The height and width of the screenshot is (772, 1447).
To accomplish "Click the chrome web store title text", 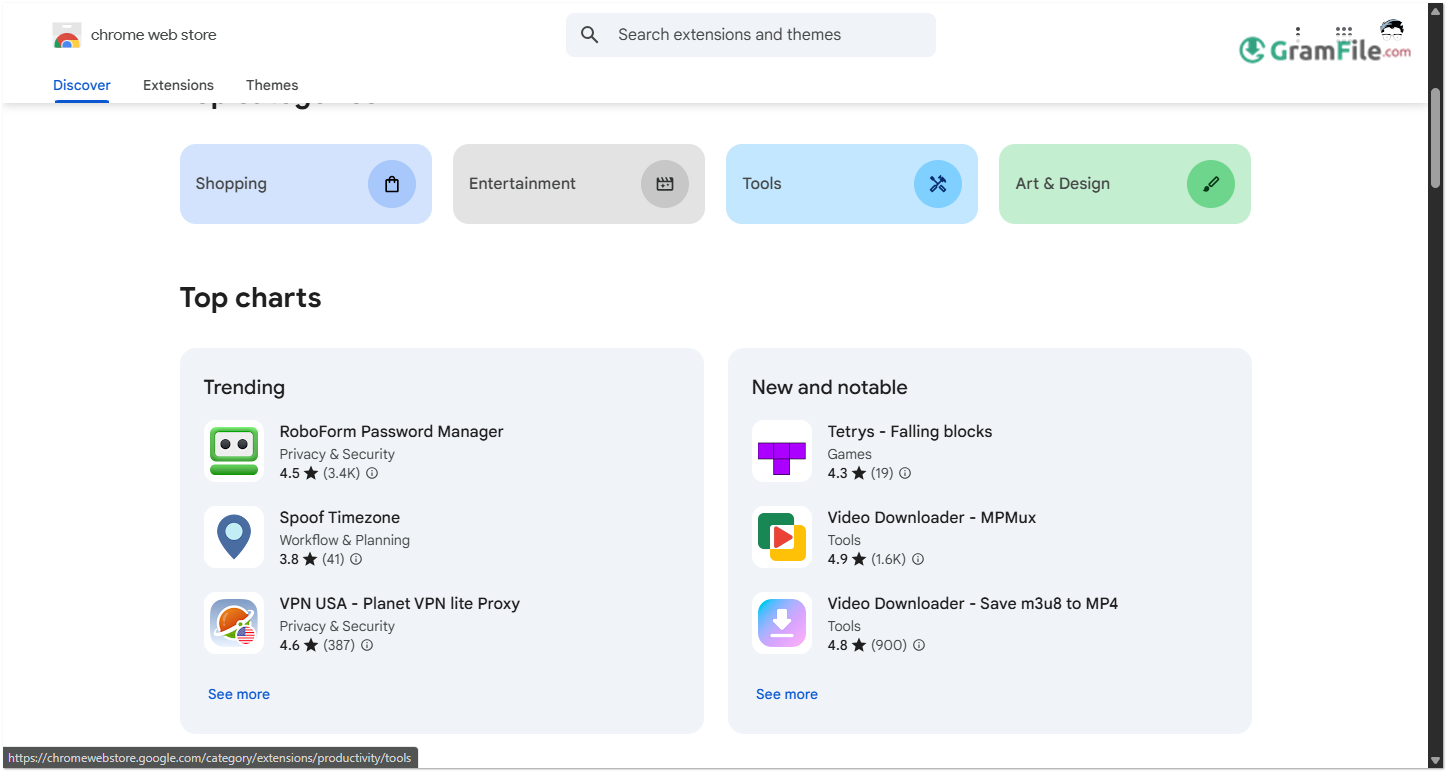I will [154, 35].
